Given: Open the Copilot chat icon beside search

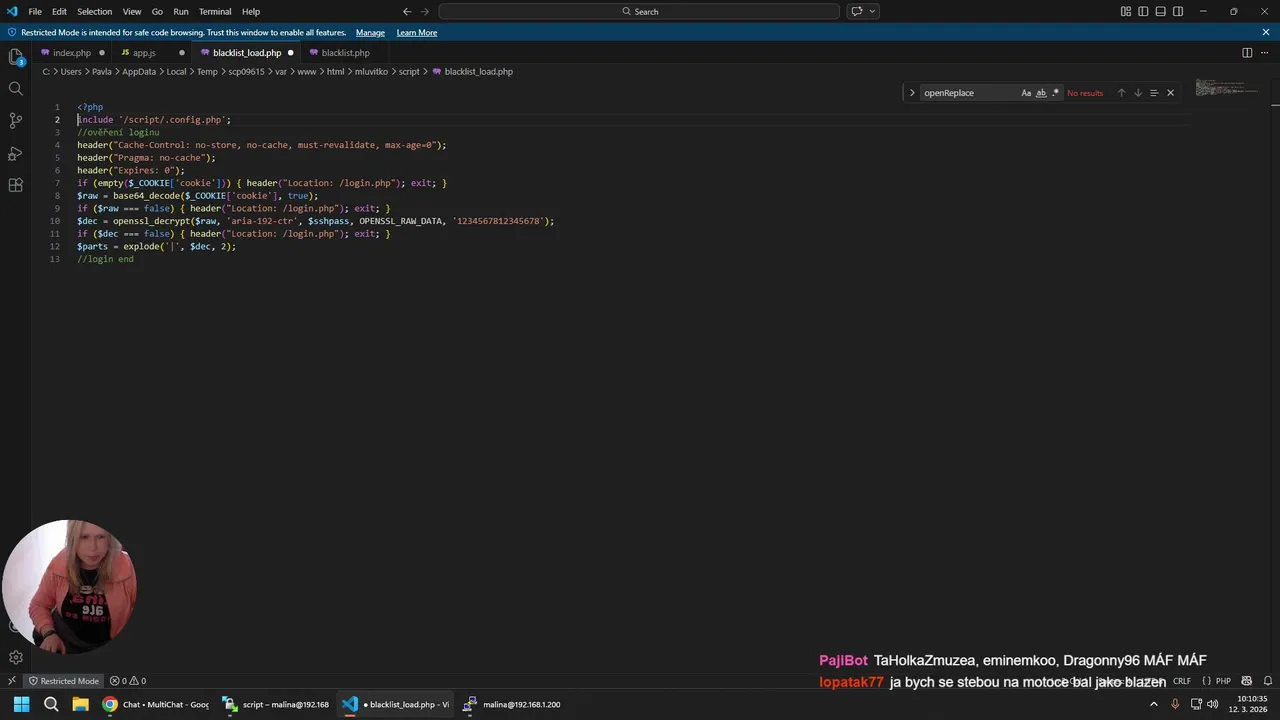Looking at the screenshot, I should [x=857, y=11].
